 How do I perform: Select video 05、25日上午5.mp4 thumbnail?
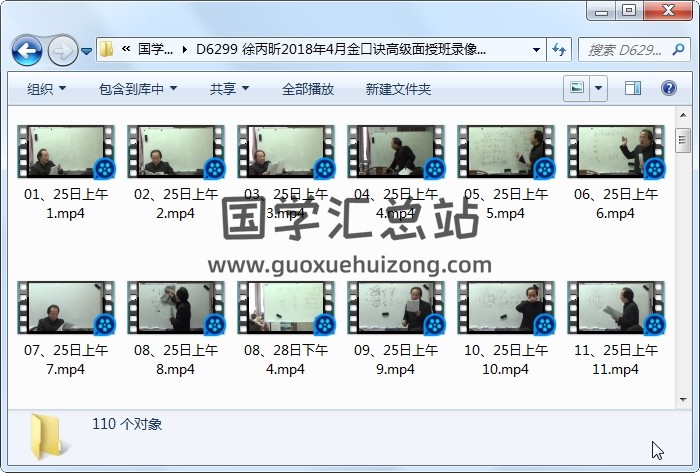pyautogui.click(x=506, y=152)
